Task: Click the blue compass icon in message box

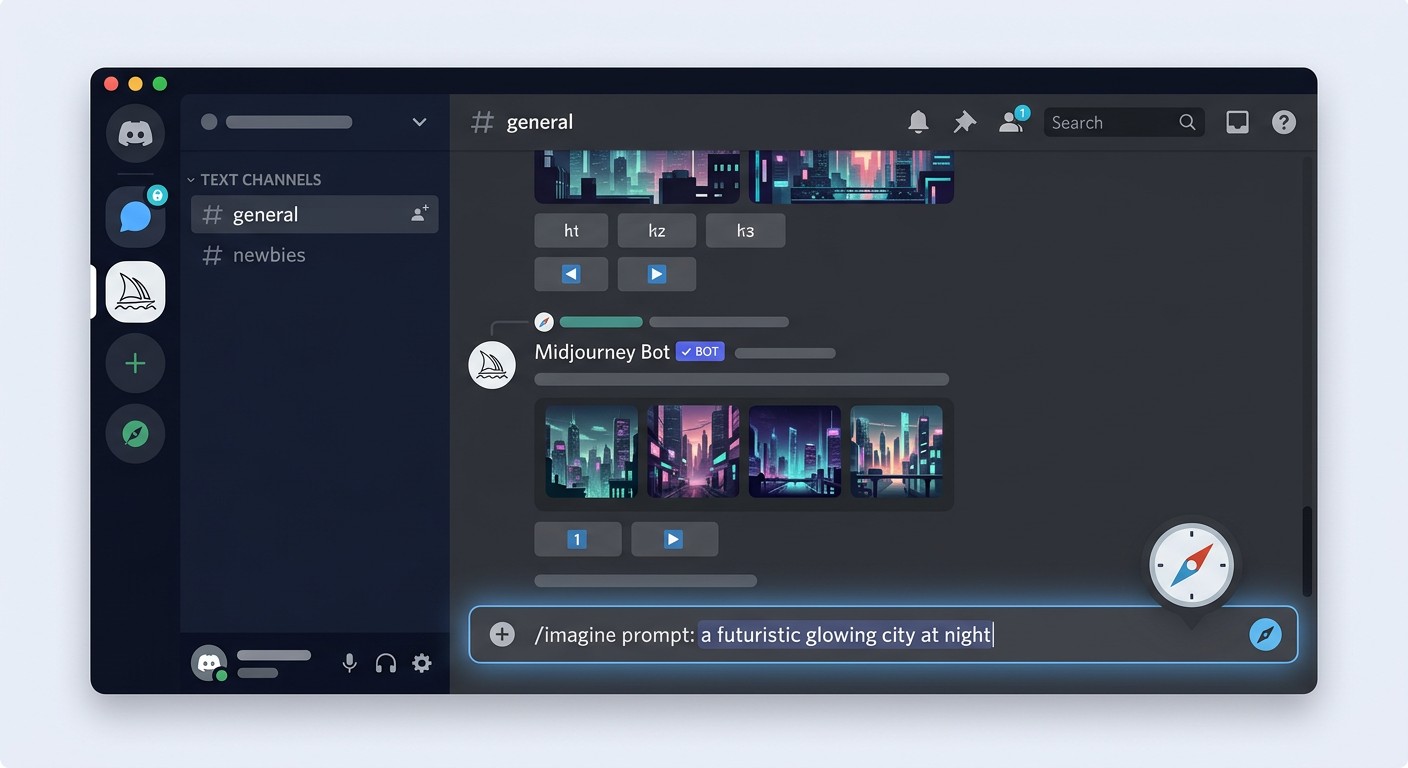Action: [x=1265, y=634]
